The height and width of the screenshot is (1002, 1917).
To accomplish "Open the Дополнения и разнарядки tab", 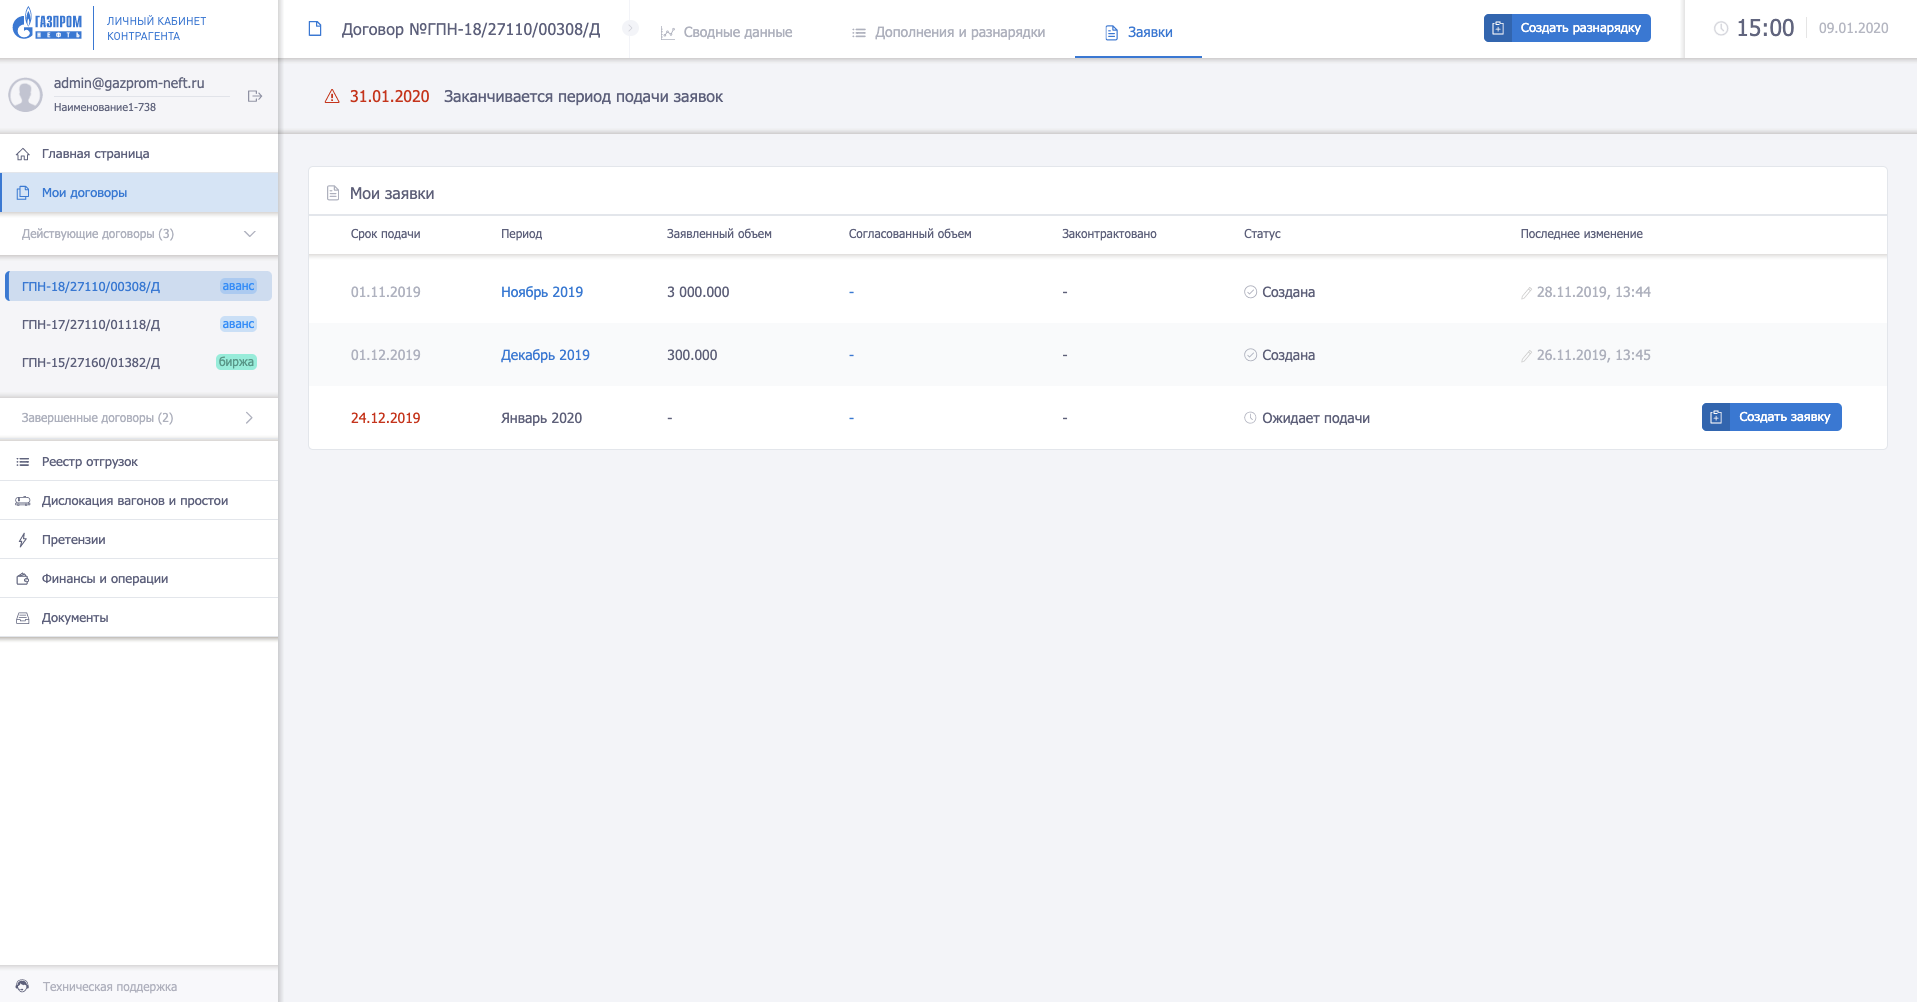I will [x=948, y=32].
